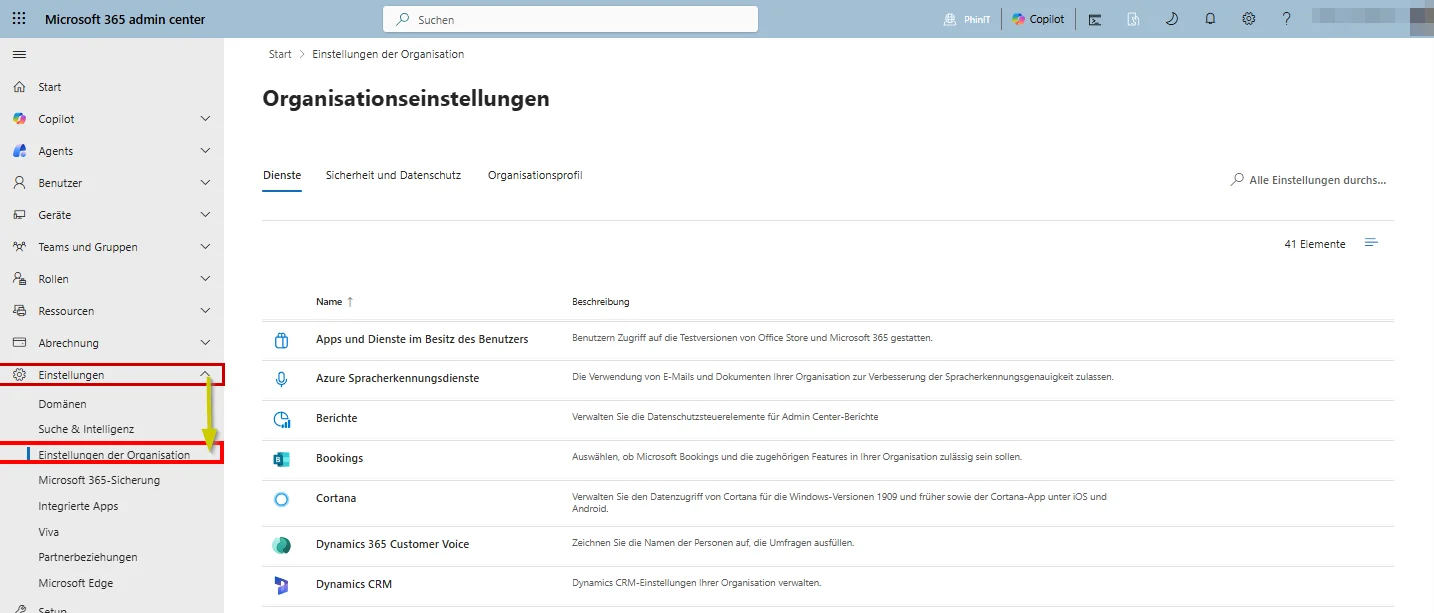Expand the Benutzer navigation chevron
The image size is (1434, 613).
tap(205, 183)
